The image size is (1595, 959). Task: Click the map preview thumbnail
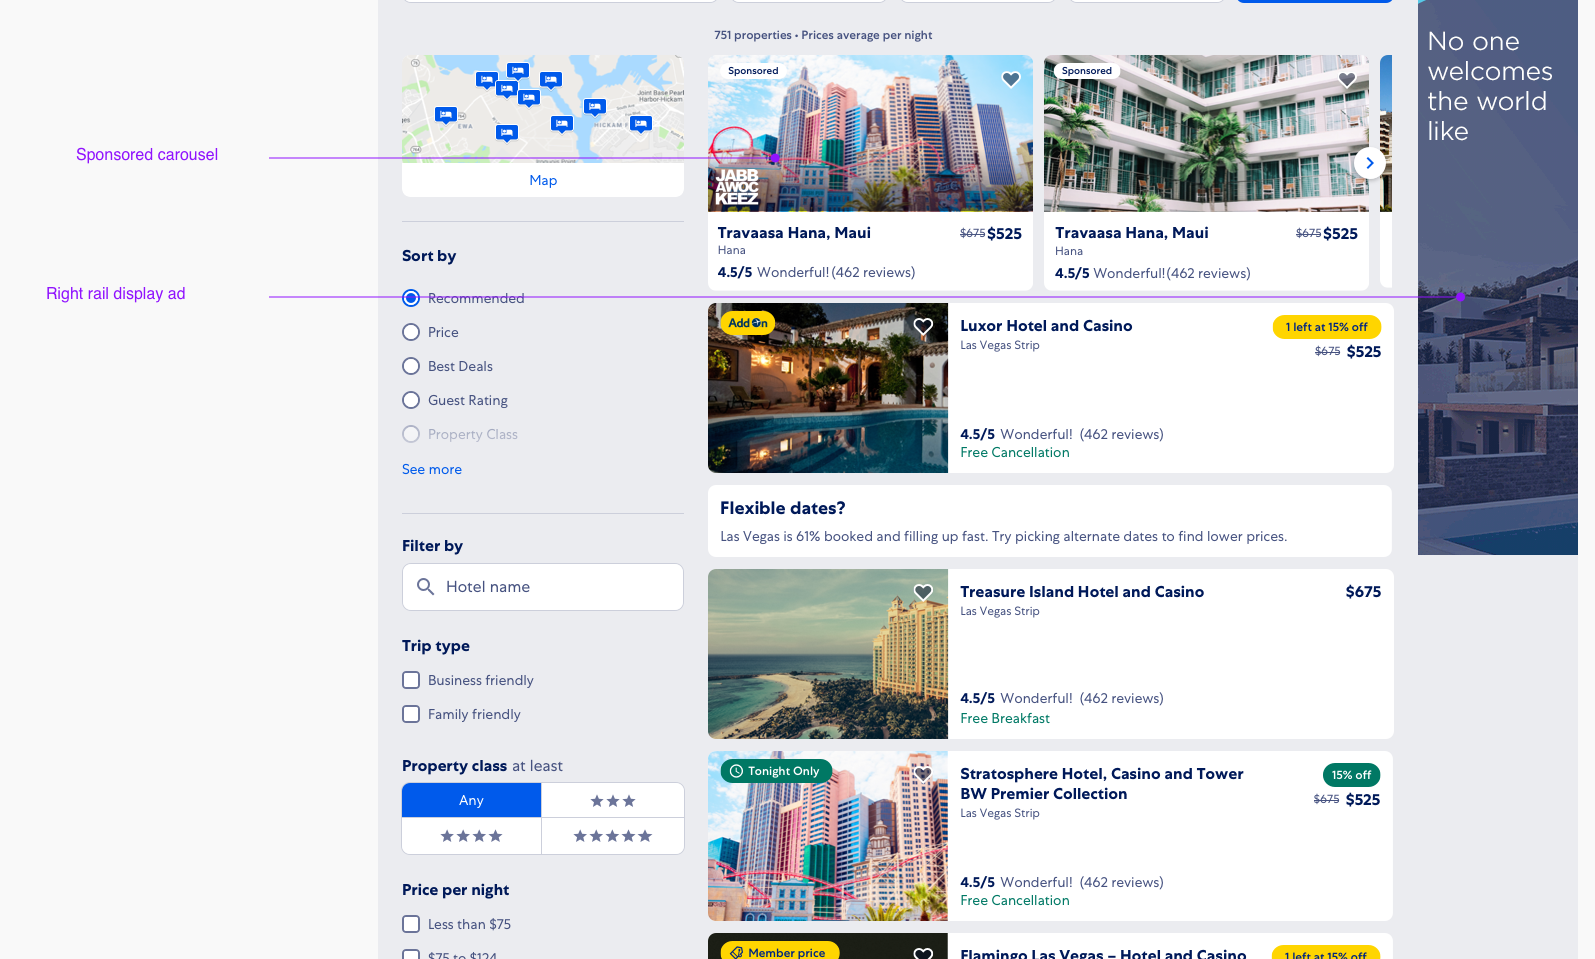click(543, 109)
